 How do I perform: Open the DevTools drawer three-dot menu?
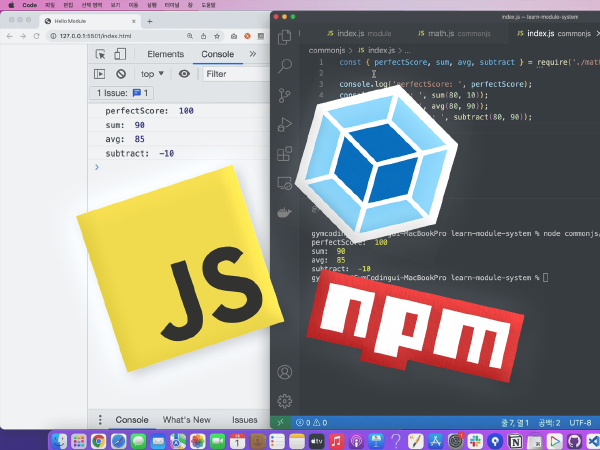pos(100,420)
